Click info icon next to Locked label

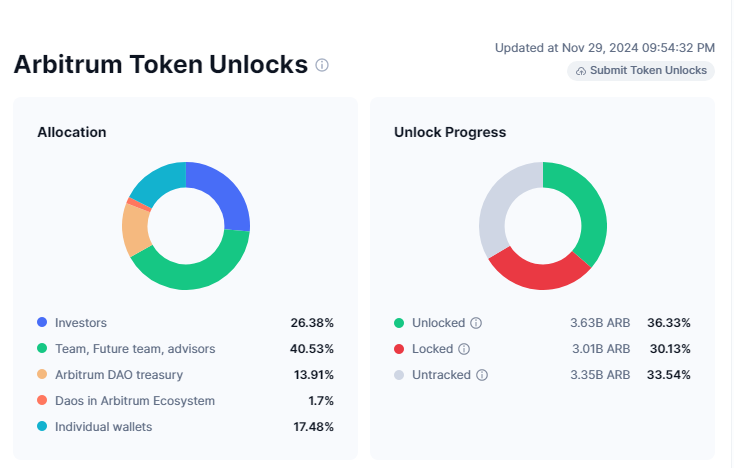[x=464, y=349]
